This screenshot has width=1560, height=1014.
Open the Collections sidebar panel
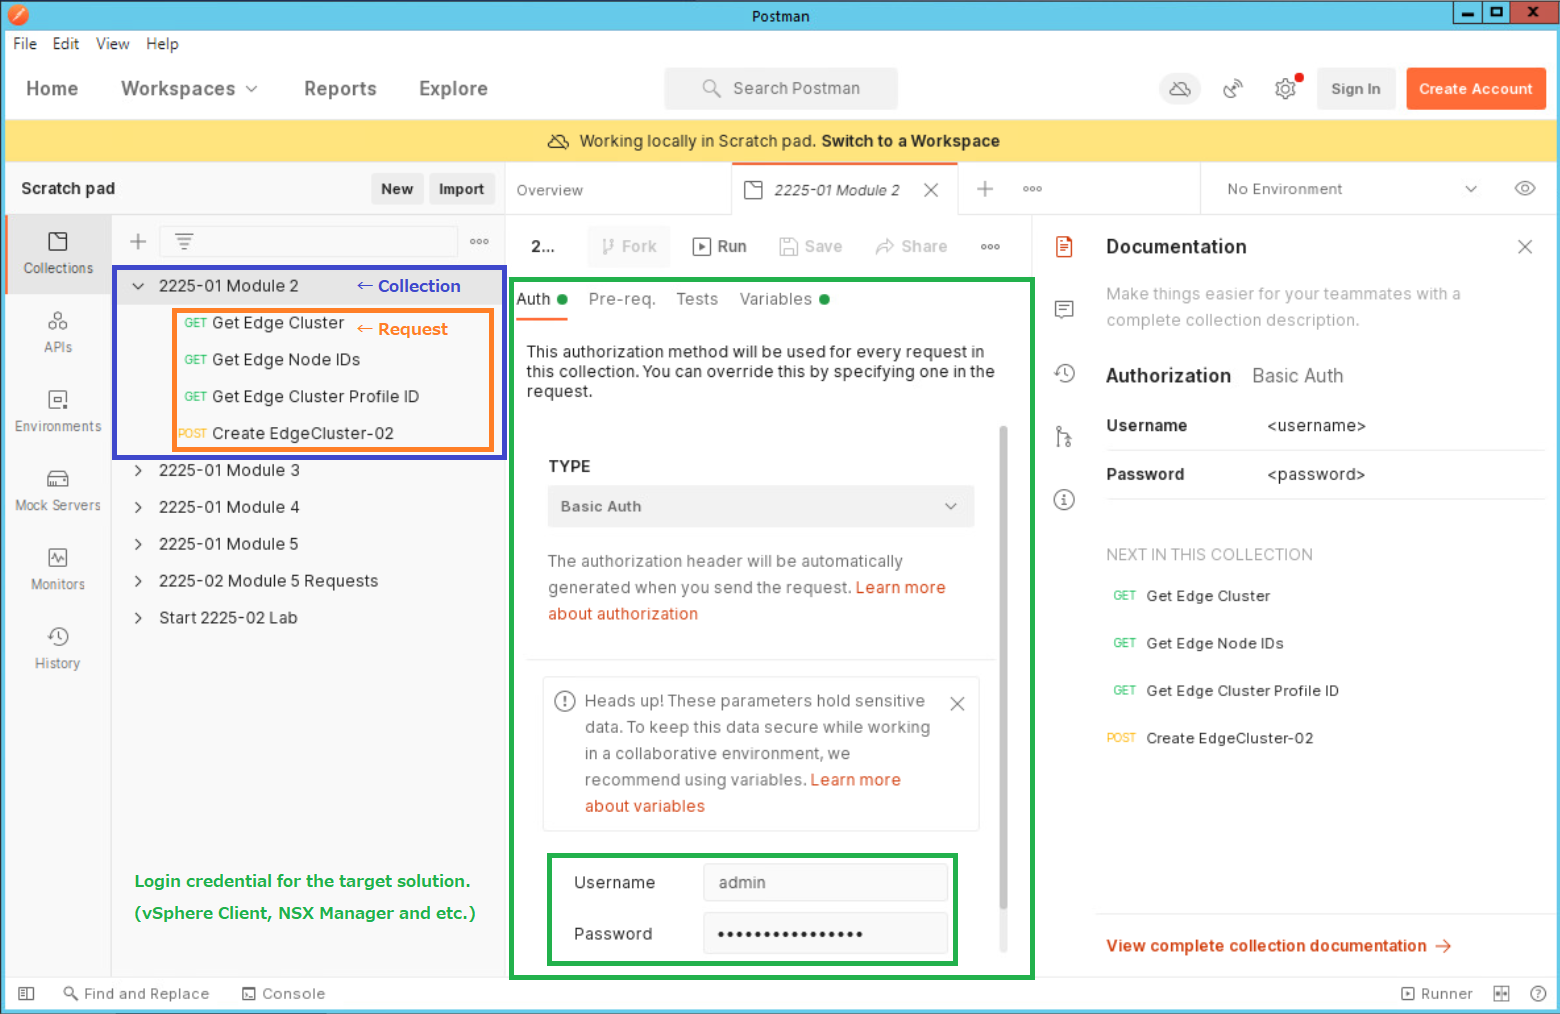tap(57, 254)
